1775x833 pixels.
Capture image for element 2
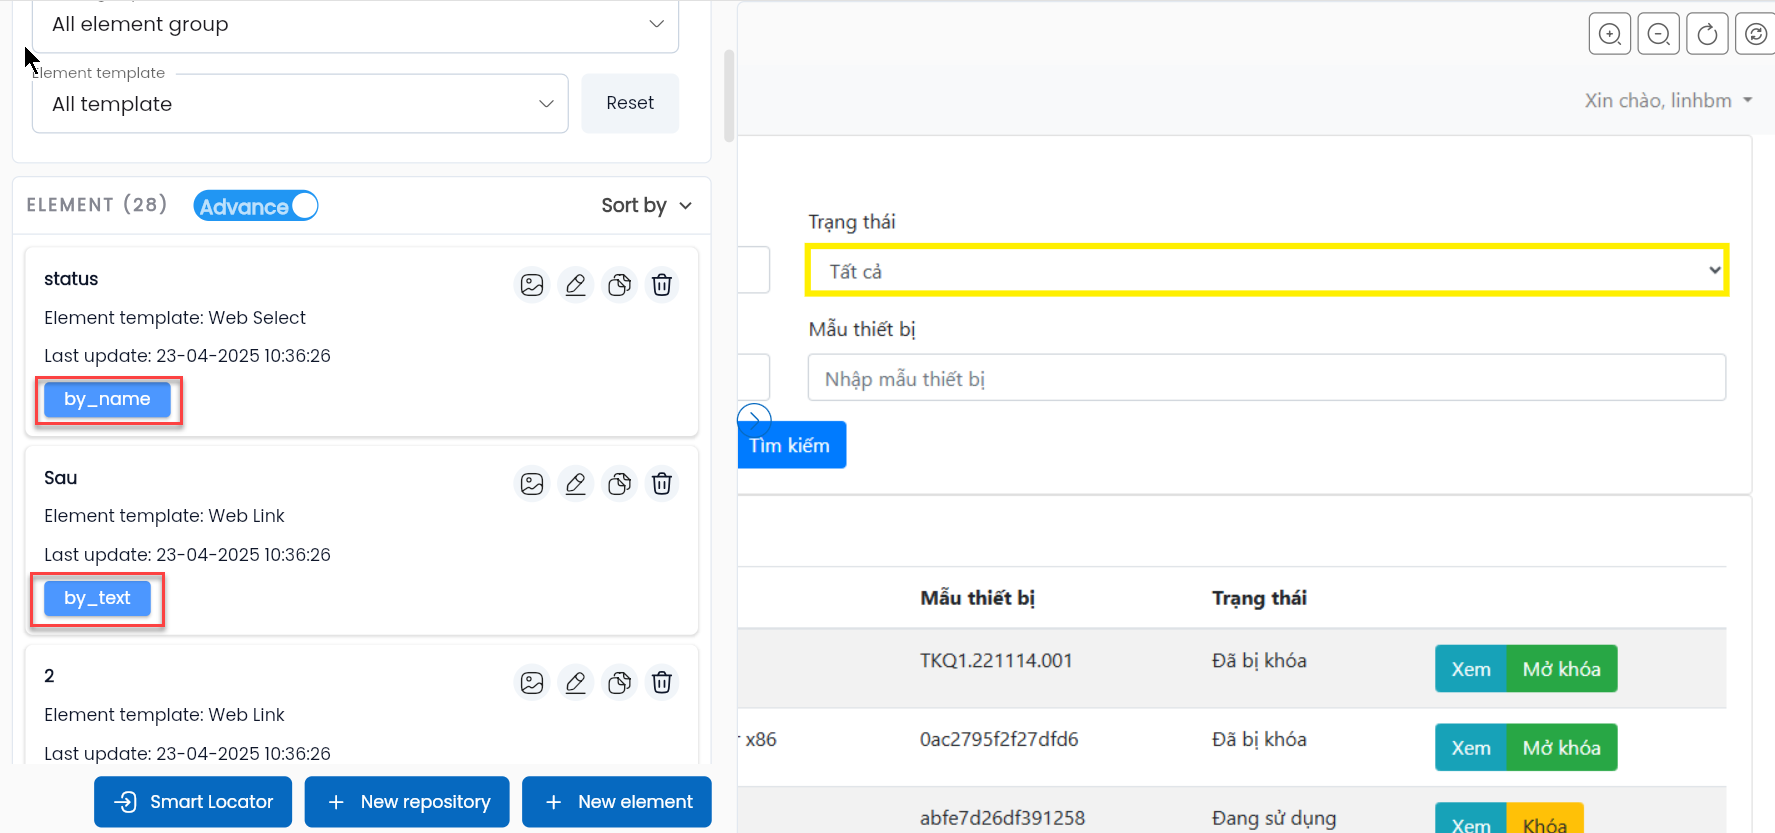click(532, 683)
